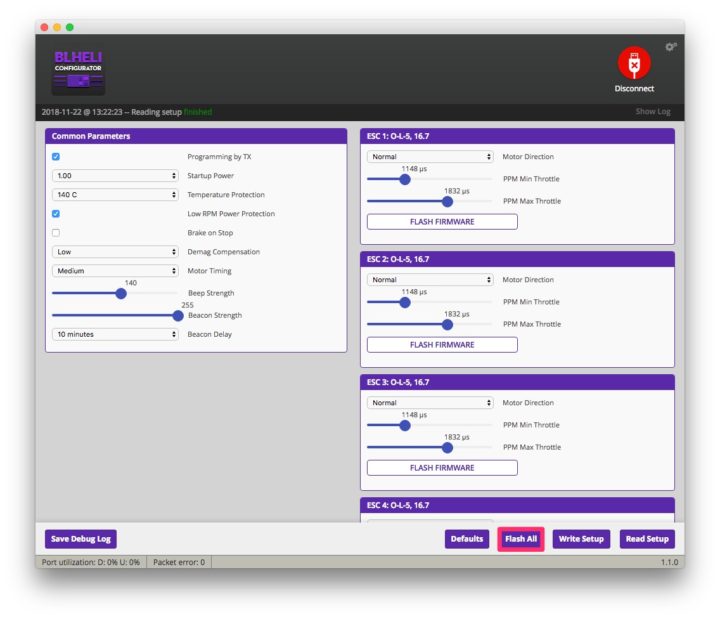Open settings via the gear icon
Screen dimensions: 720x619
[670, 47]
